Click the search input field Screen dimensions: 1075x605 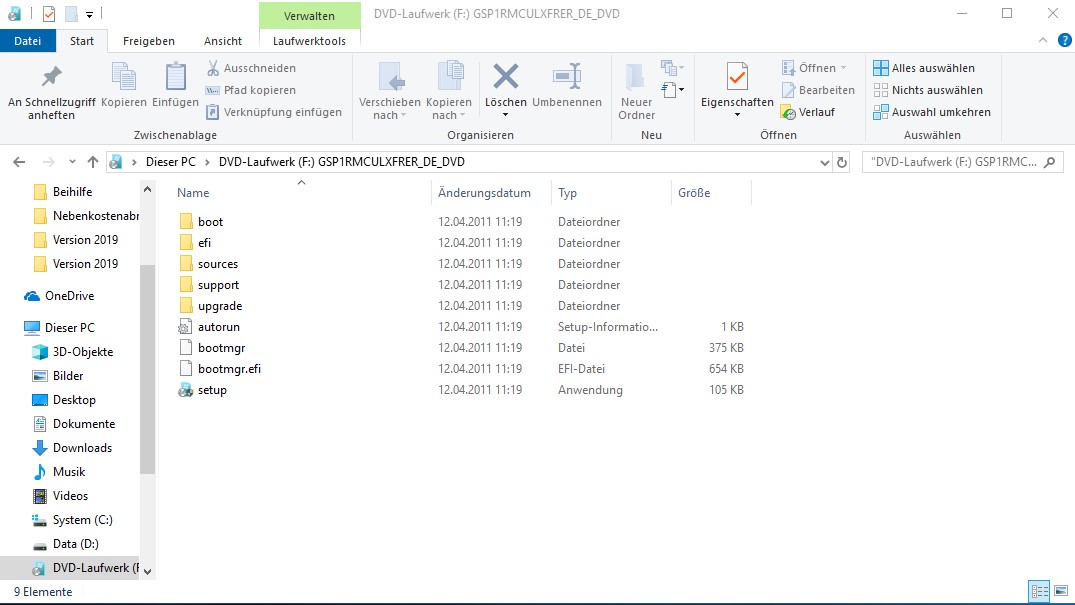pyautogui.click(x=954, y=162)
